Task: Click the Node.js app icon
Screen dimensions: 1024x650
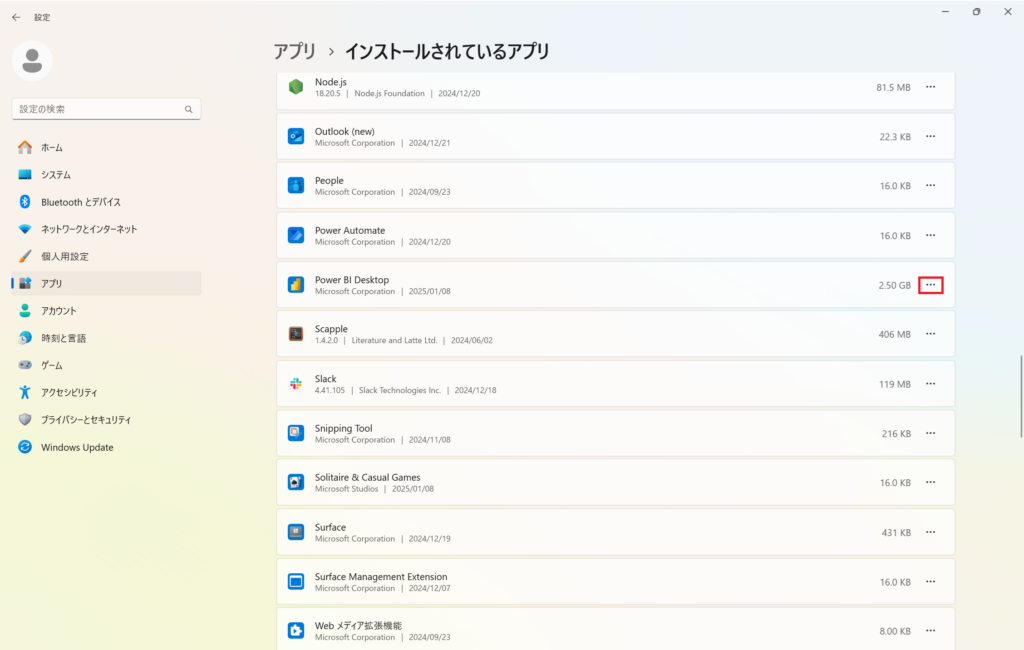Action: tap(296, 87)
